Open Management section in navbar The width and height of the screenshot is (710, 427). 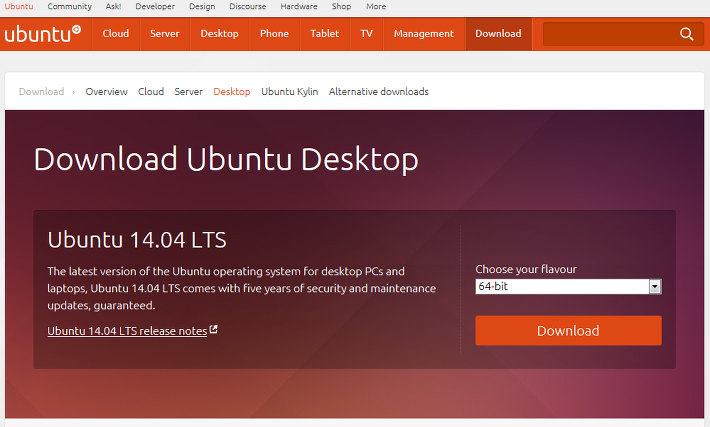[424, 34]
